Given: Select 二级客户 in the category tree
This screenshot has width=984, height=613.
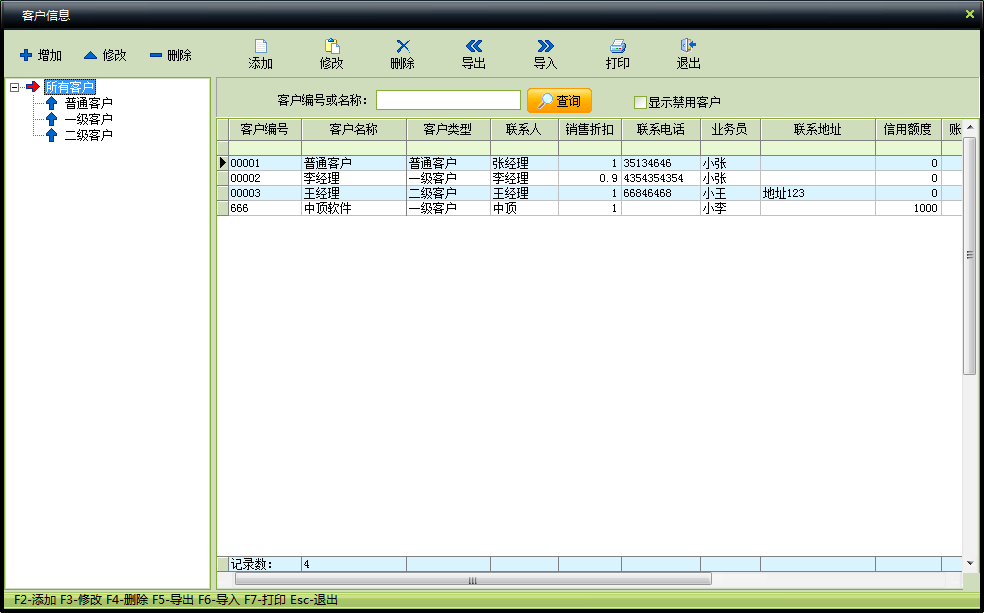Looking at the screenshot, I should [x=88, y=135].
